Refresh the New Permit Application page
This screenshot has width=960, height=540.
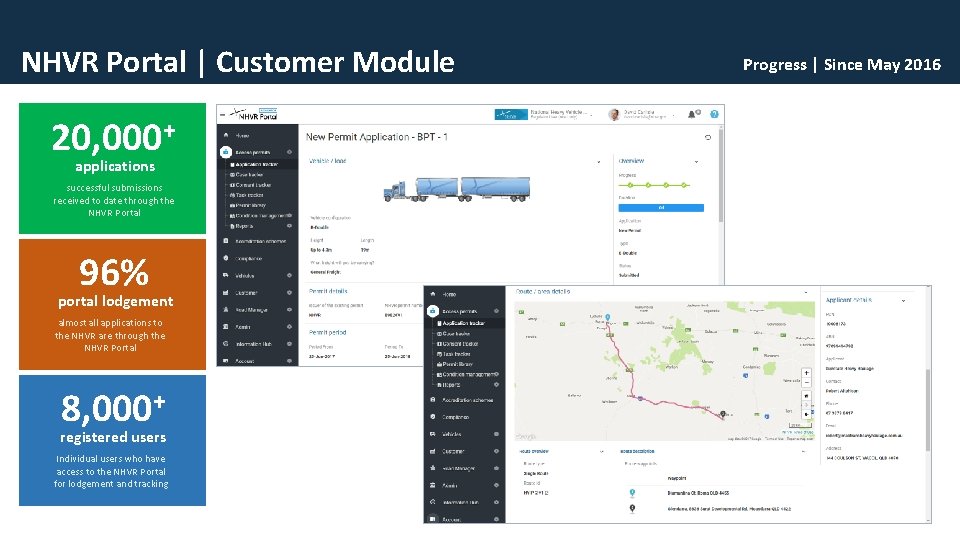(708, 137)
